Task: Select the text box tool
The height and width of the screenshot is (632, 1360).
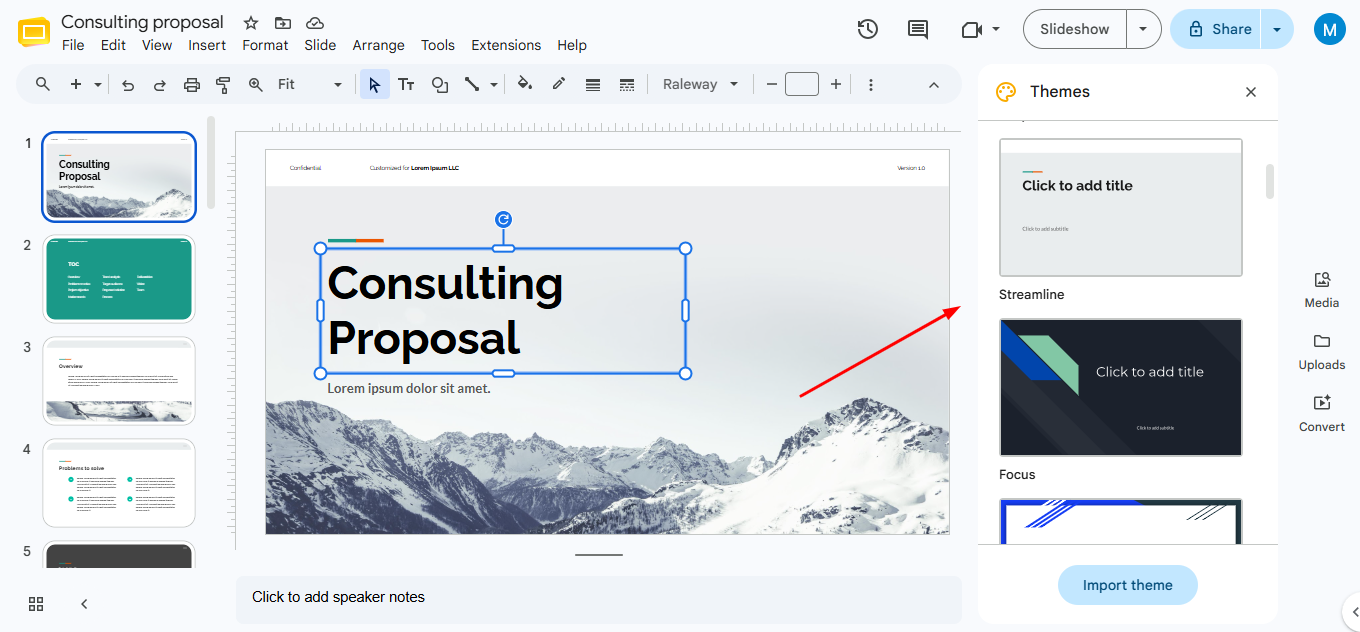Action: point(406,85)
